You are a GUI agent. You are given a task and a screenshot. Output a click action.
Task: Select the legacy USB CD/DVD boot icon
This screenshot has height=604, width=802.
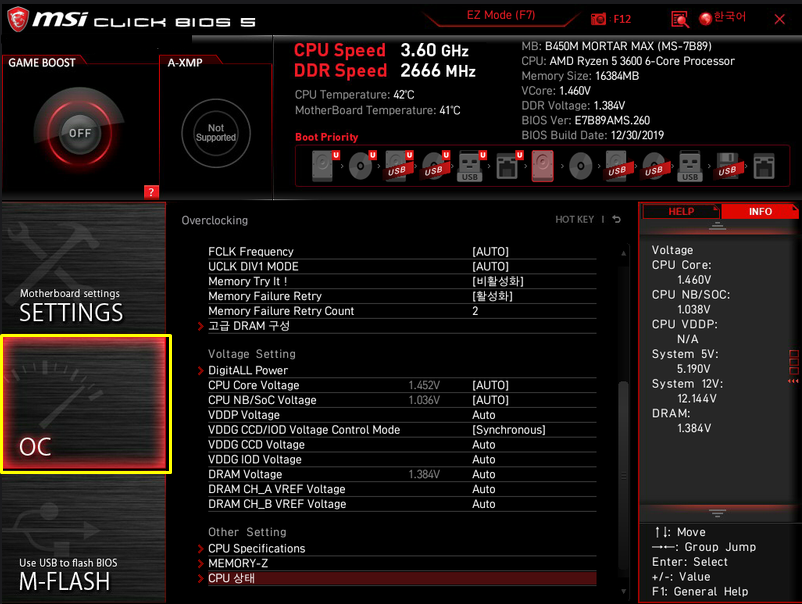(x=654, y=166)
